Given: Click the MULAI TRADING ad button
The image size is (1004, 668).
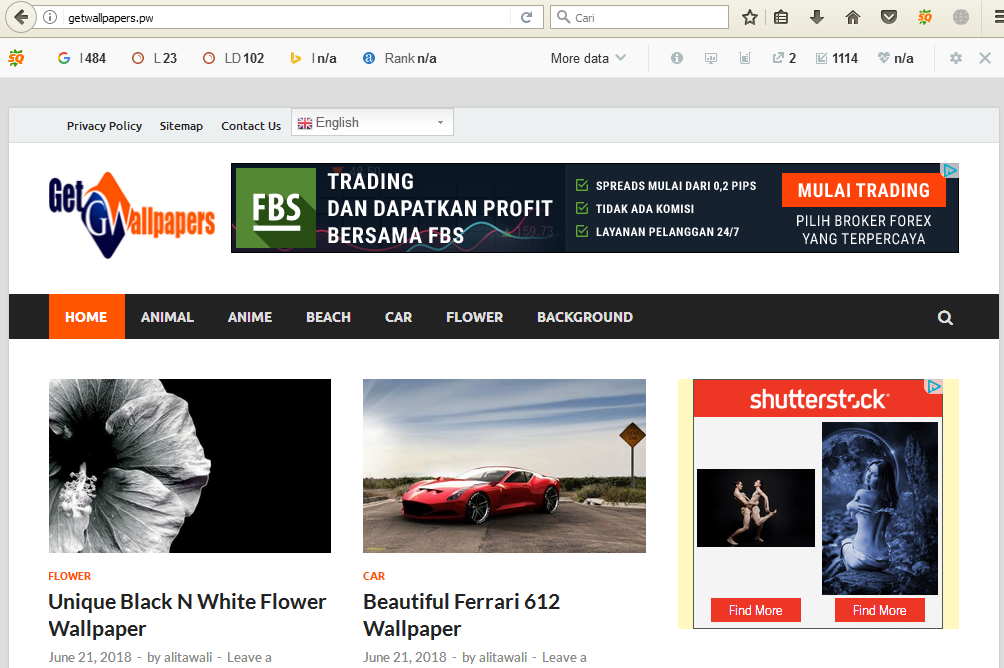Looking at the screenshot, I should tap(863, 190).
